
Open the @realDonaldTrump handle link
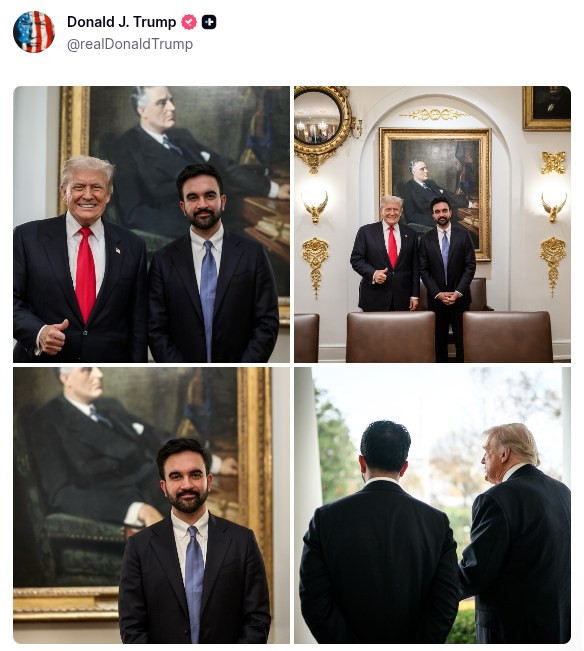(130, 44)
